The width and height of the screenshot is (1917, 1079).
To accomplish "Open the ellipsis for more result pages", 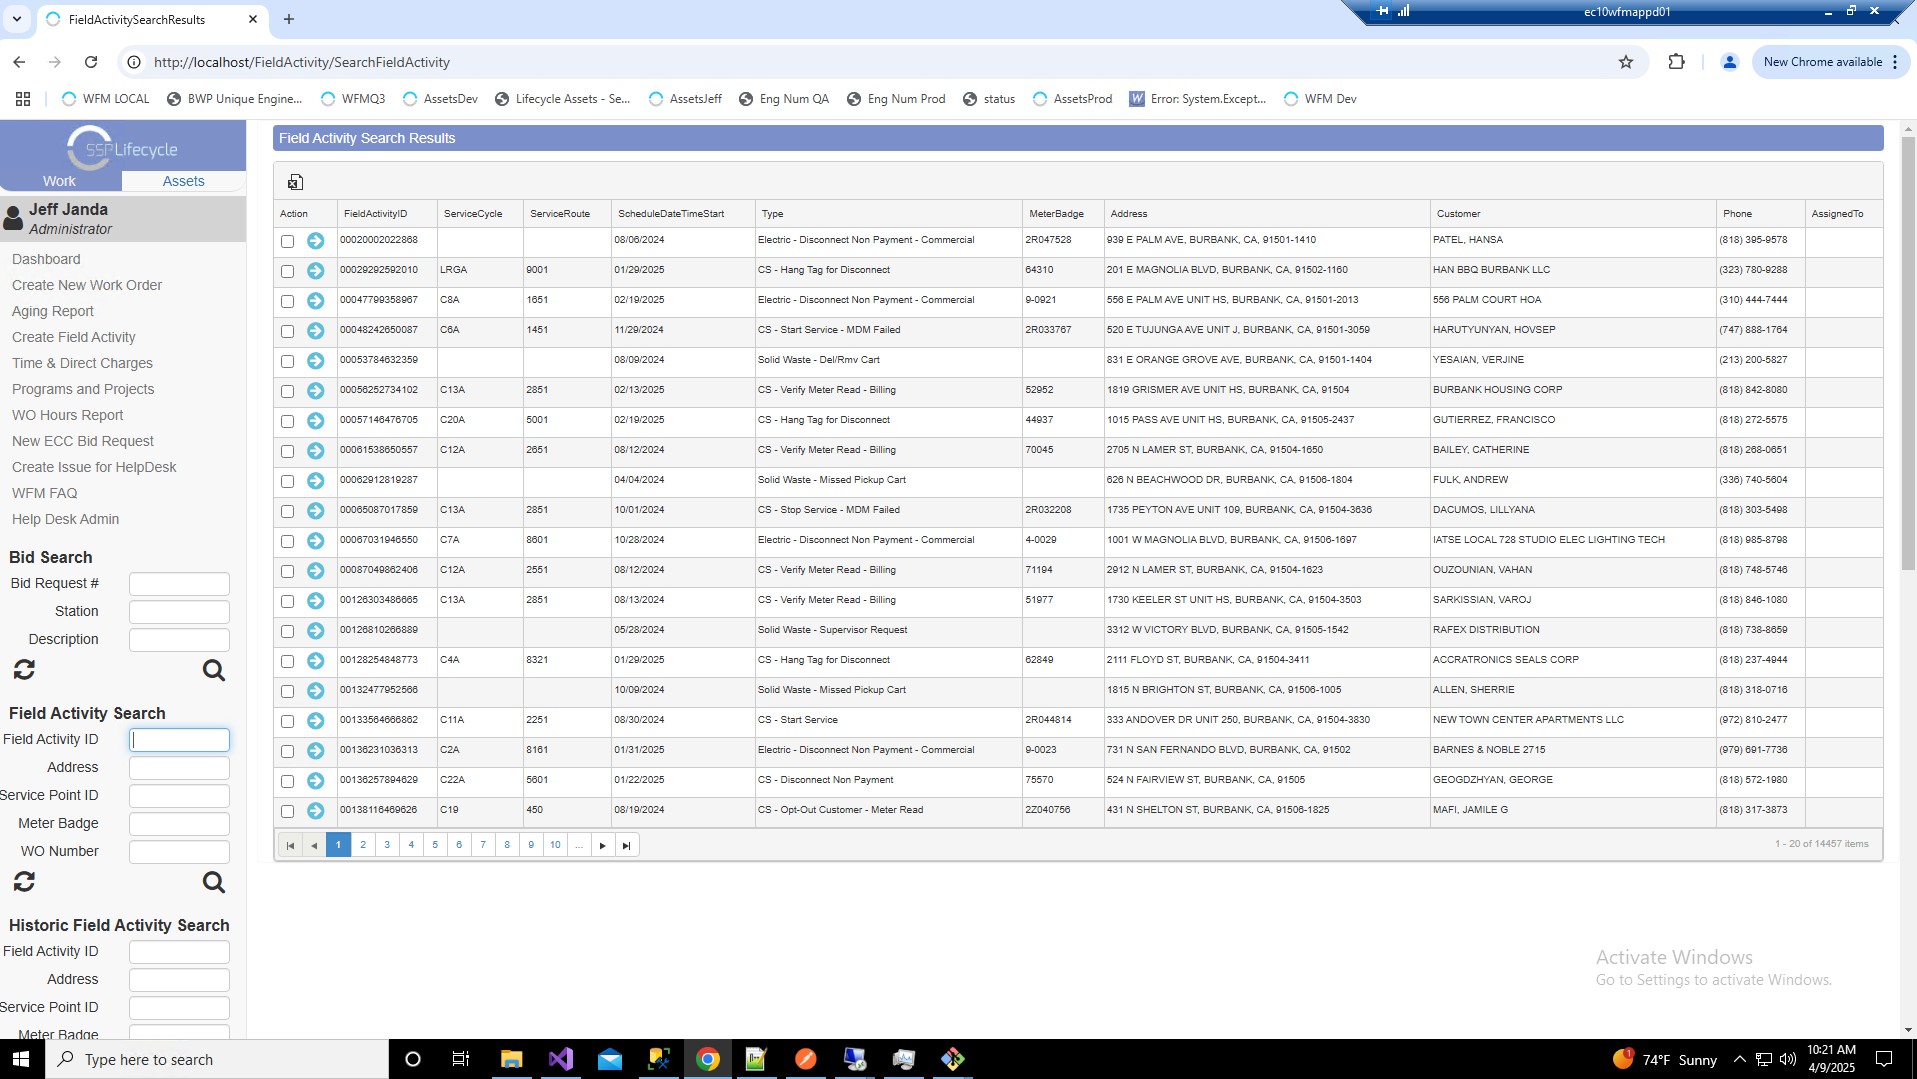I will pos(579,845).
